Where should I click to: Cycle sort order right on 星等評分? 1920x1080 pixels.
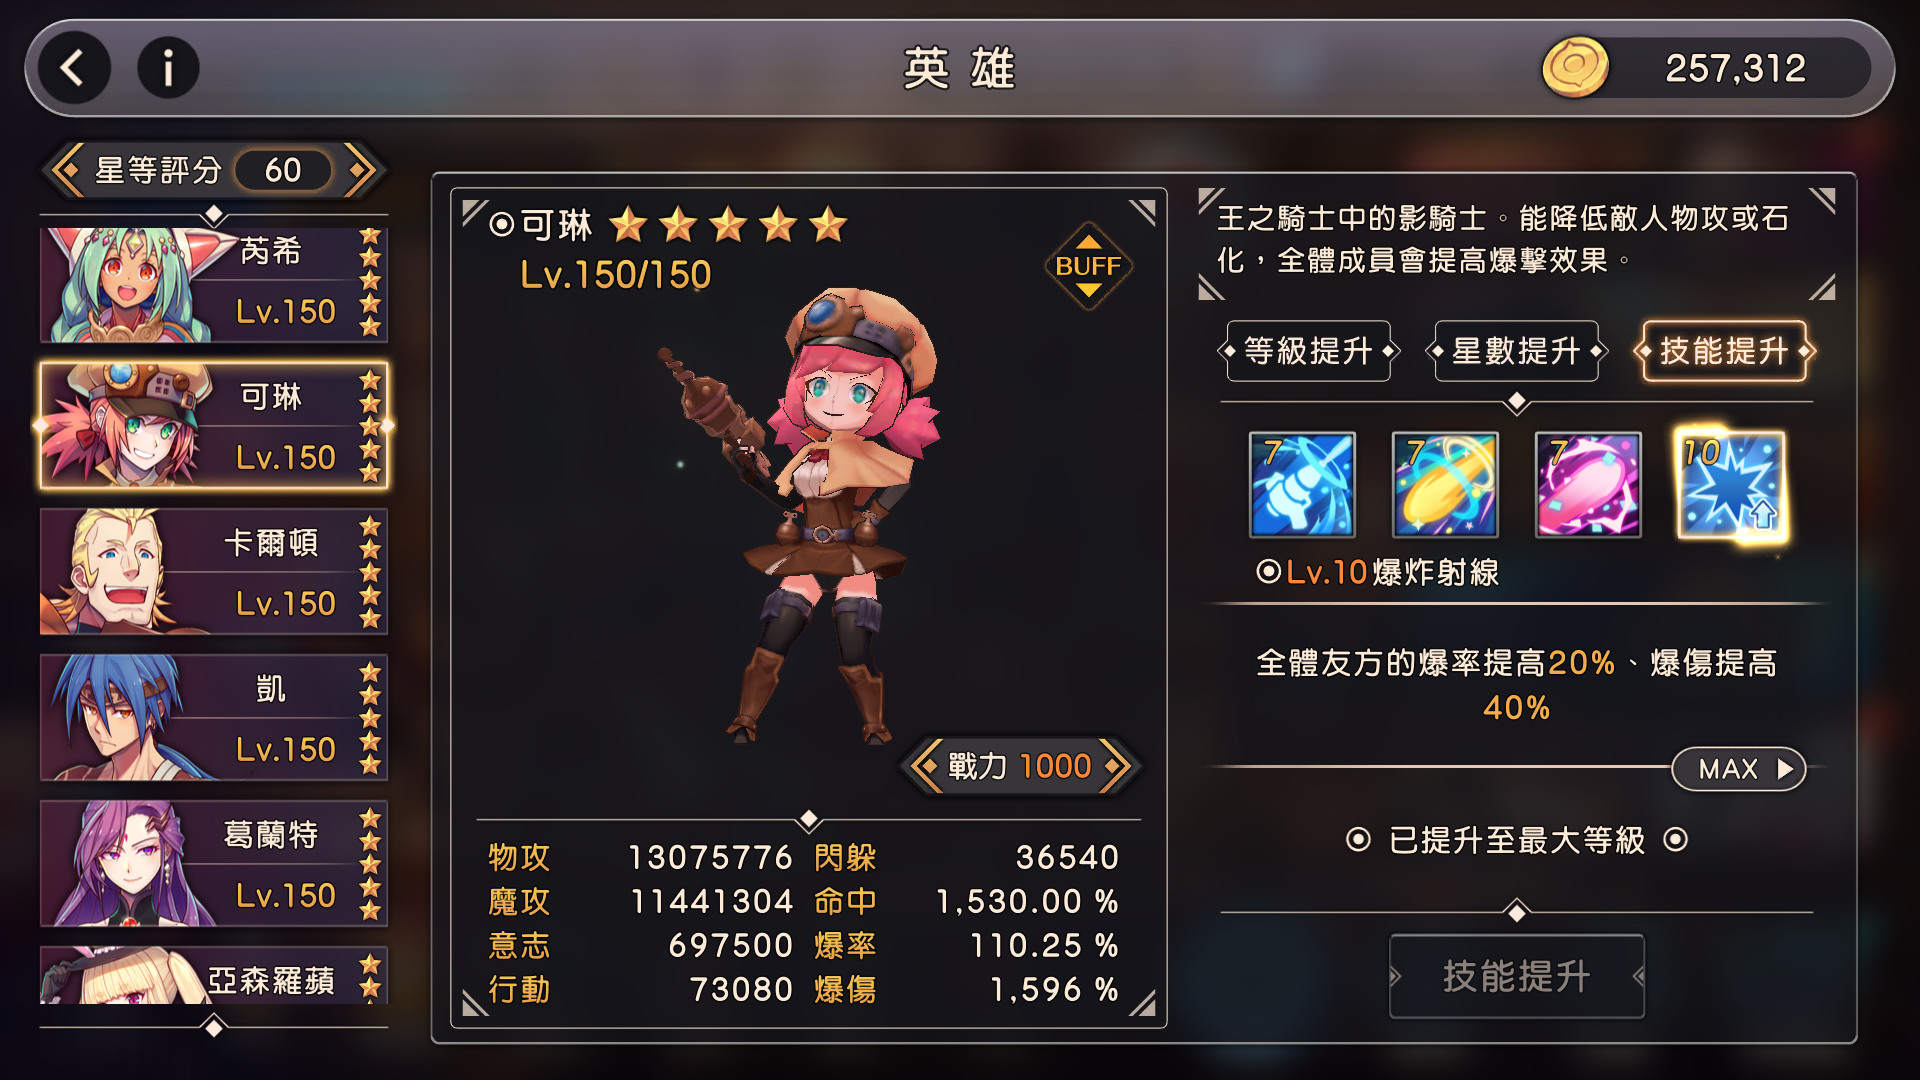(360, 170)
